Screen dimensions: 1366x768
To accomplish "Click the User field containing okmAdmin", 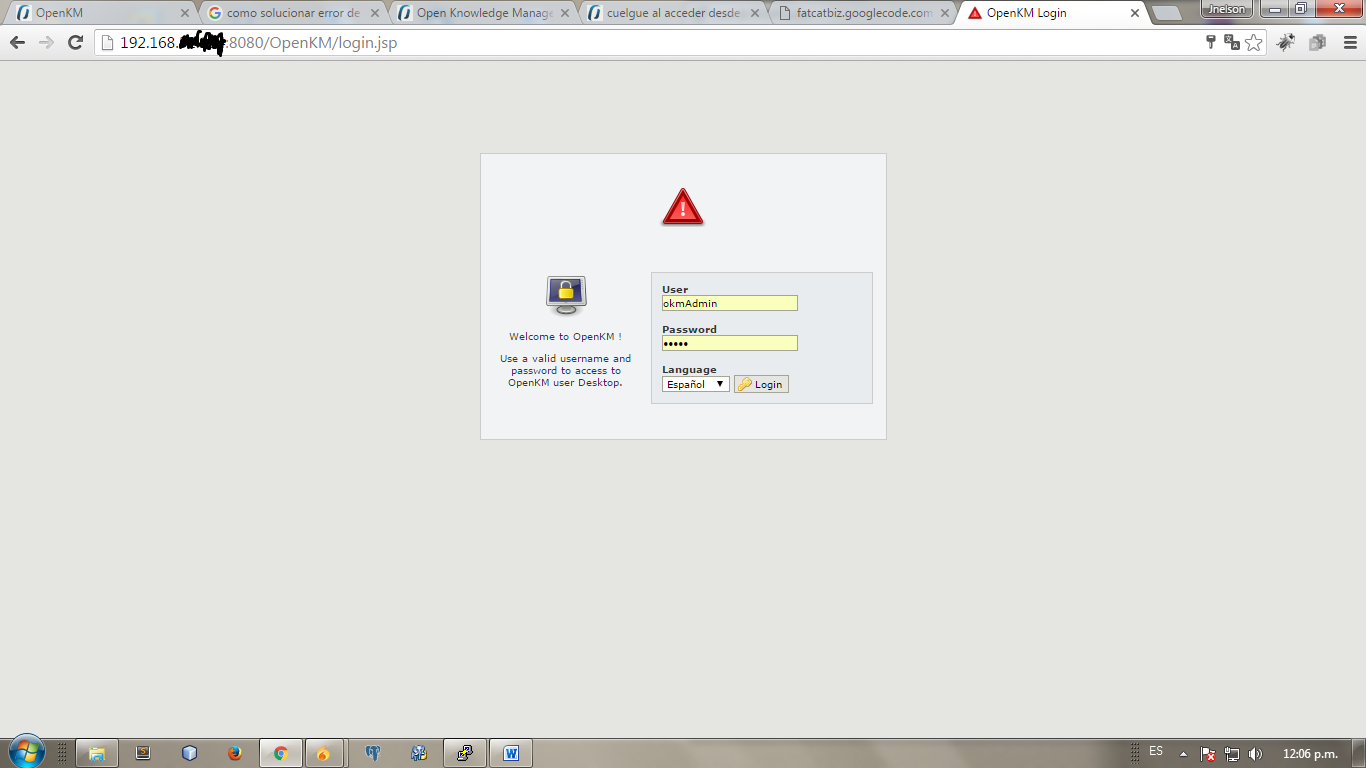I will click(x=729, y=303).
